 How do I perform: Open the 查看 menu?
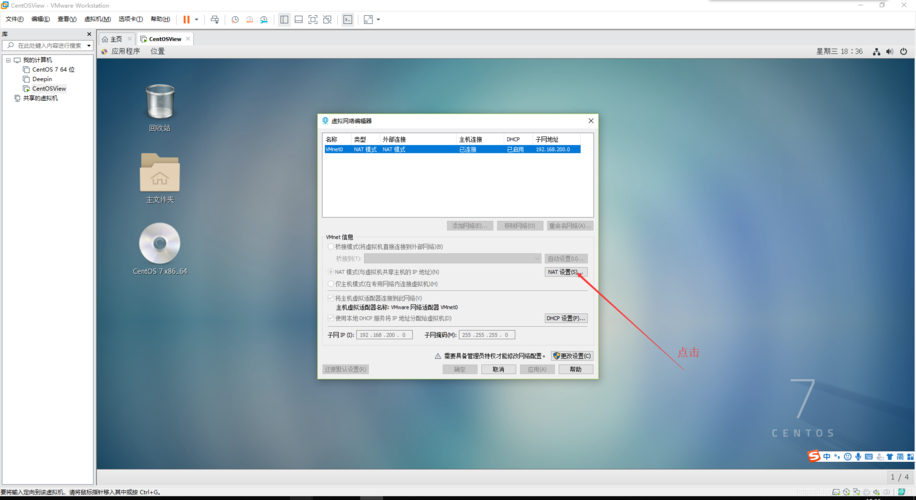[x=67, y=19]
